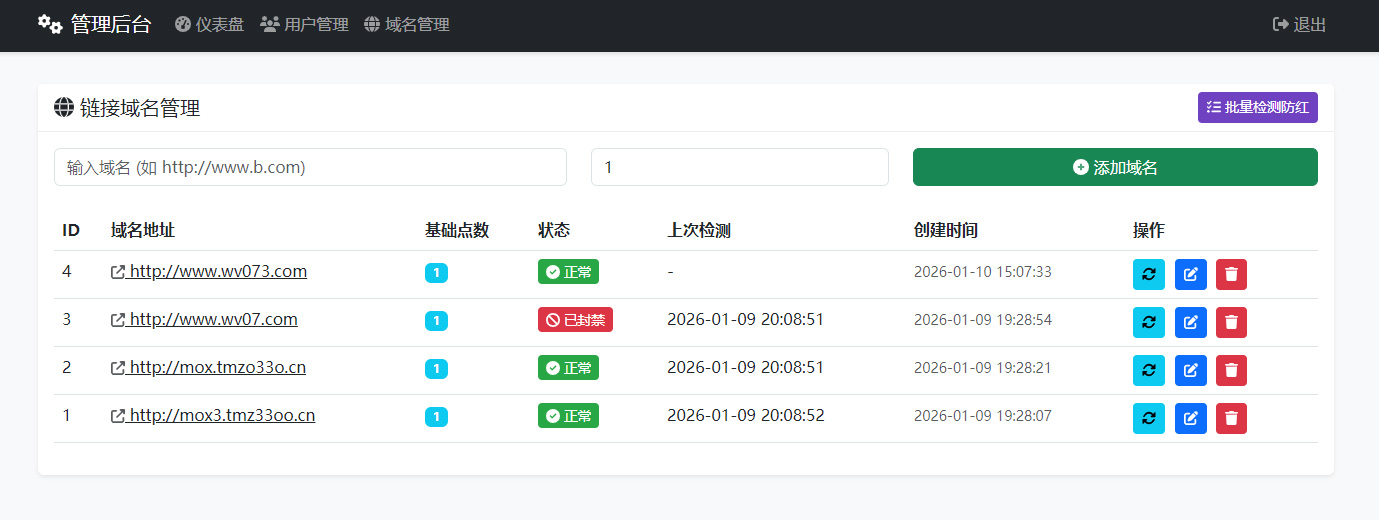Click the base points field showing 1
This screenshot has height=520, width=1379.
click(739, 167)
